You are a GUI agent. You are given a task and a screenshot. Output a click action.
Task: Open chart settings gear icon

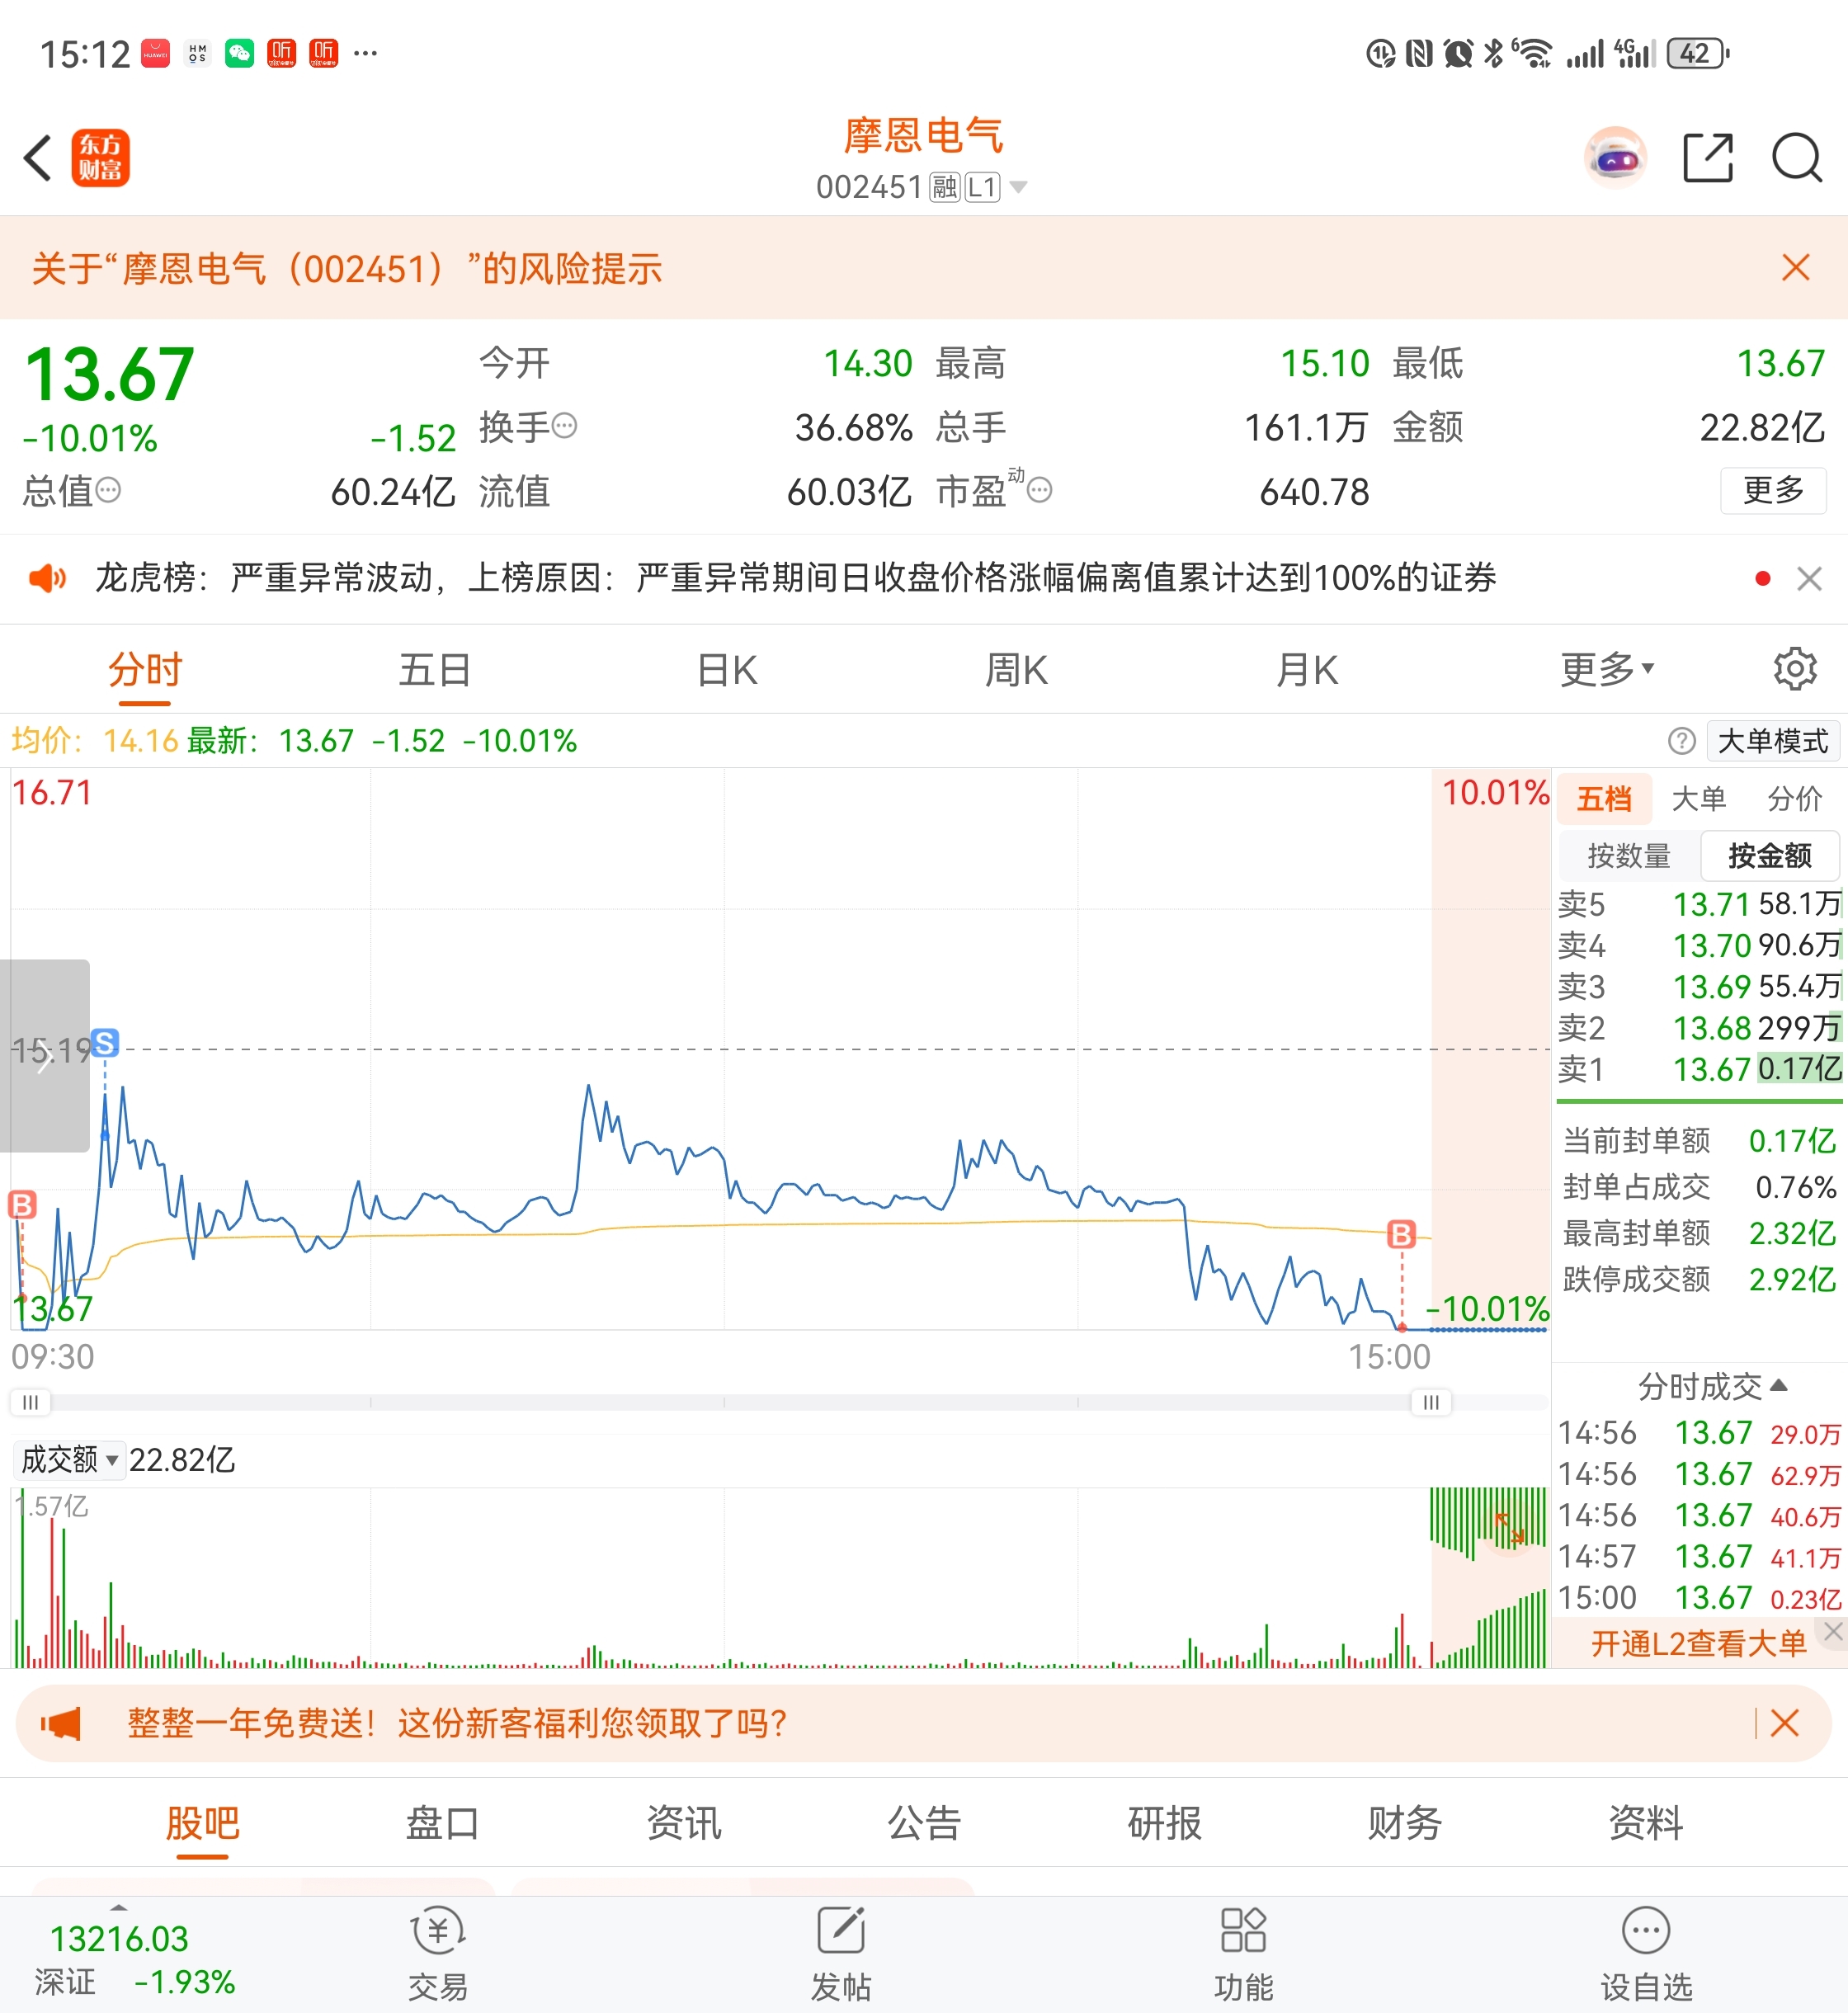coord(1795,669)
